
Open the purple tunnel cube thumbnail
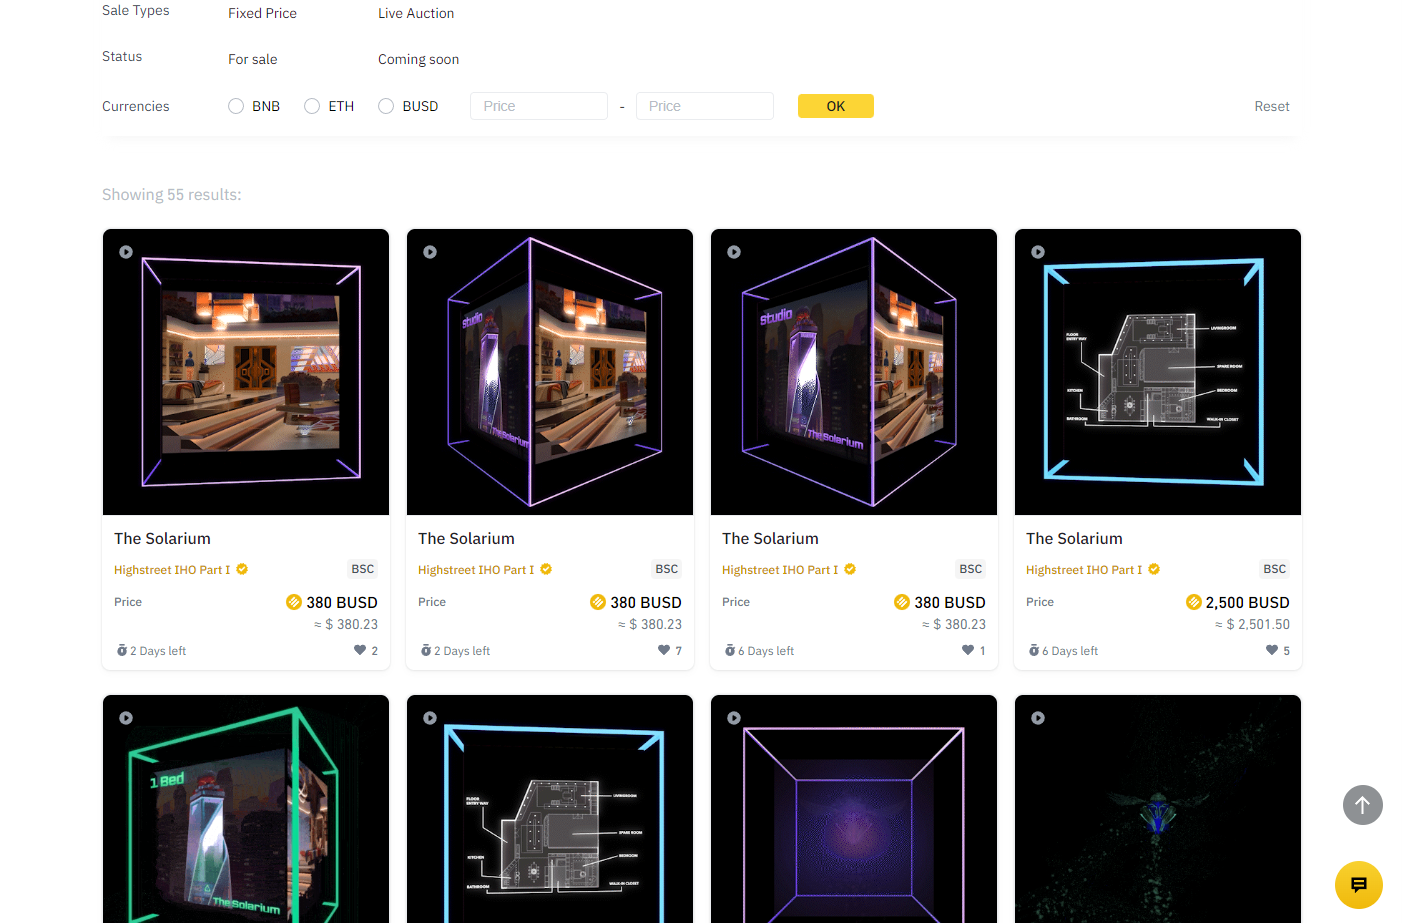854,809
